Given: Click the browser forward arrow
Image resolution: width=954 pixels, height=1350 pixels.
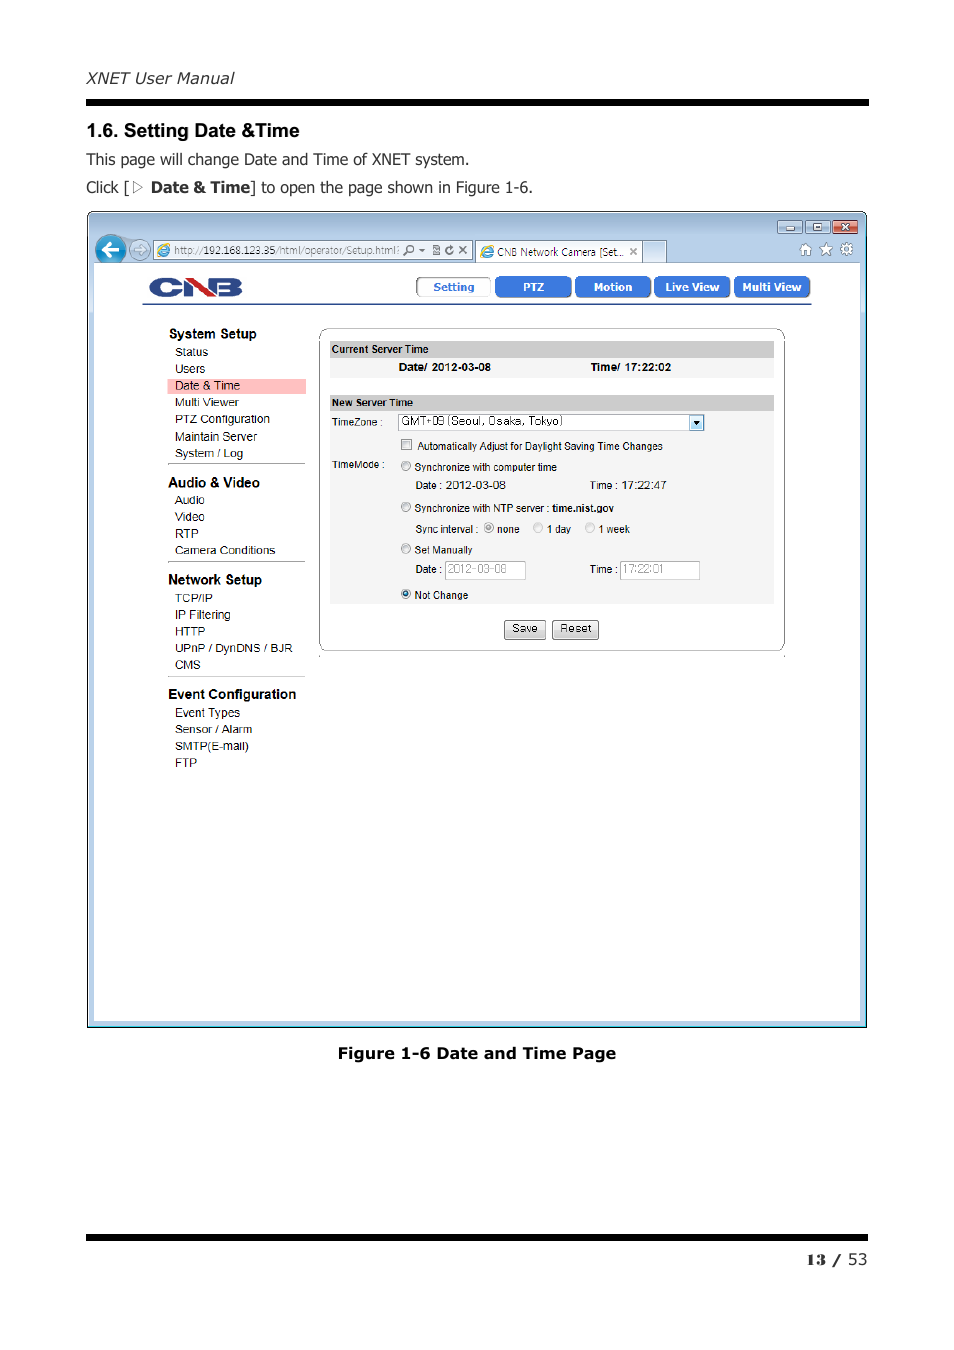Looking at the screenshot, I should (140, 250).
